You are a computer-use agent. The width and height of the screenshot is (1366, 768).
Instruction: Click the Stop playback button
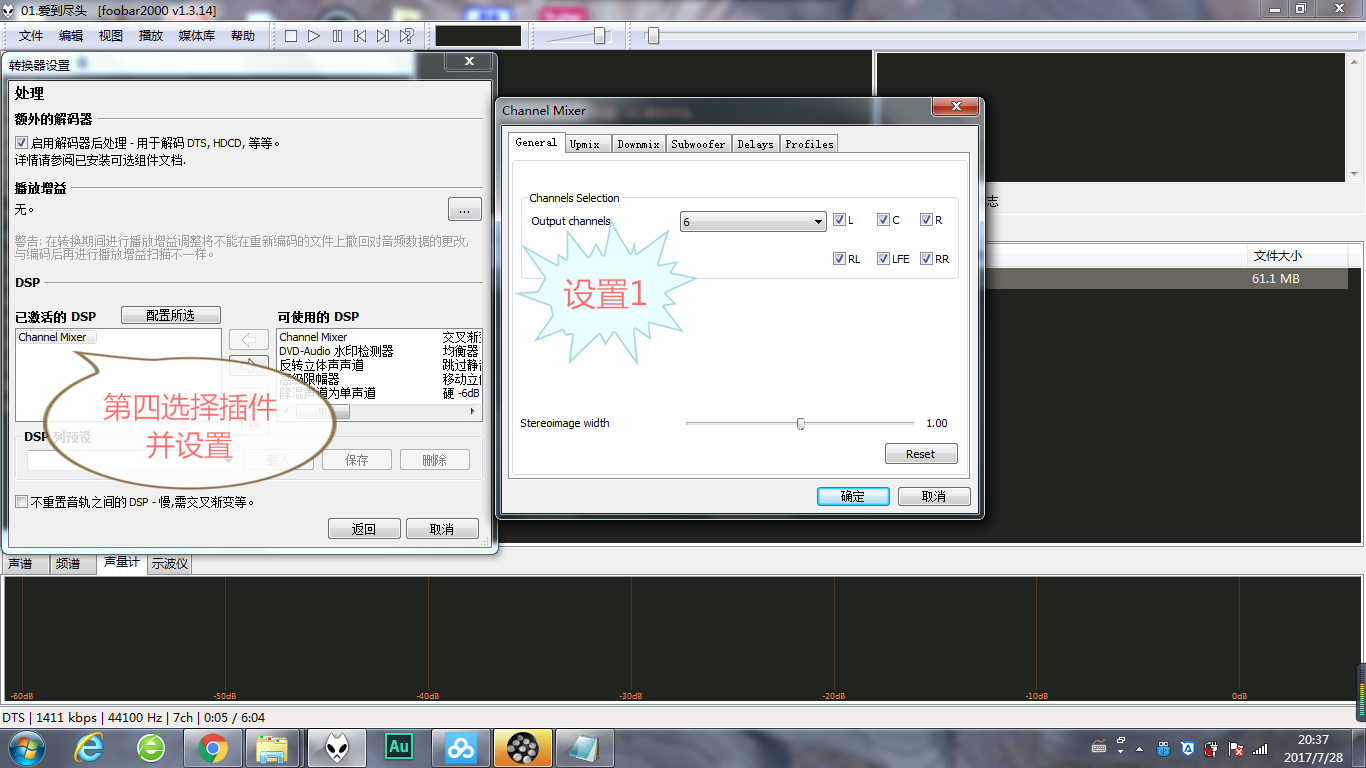pos(291,36)
